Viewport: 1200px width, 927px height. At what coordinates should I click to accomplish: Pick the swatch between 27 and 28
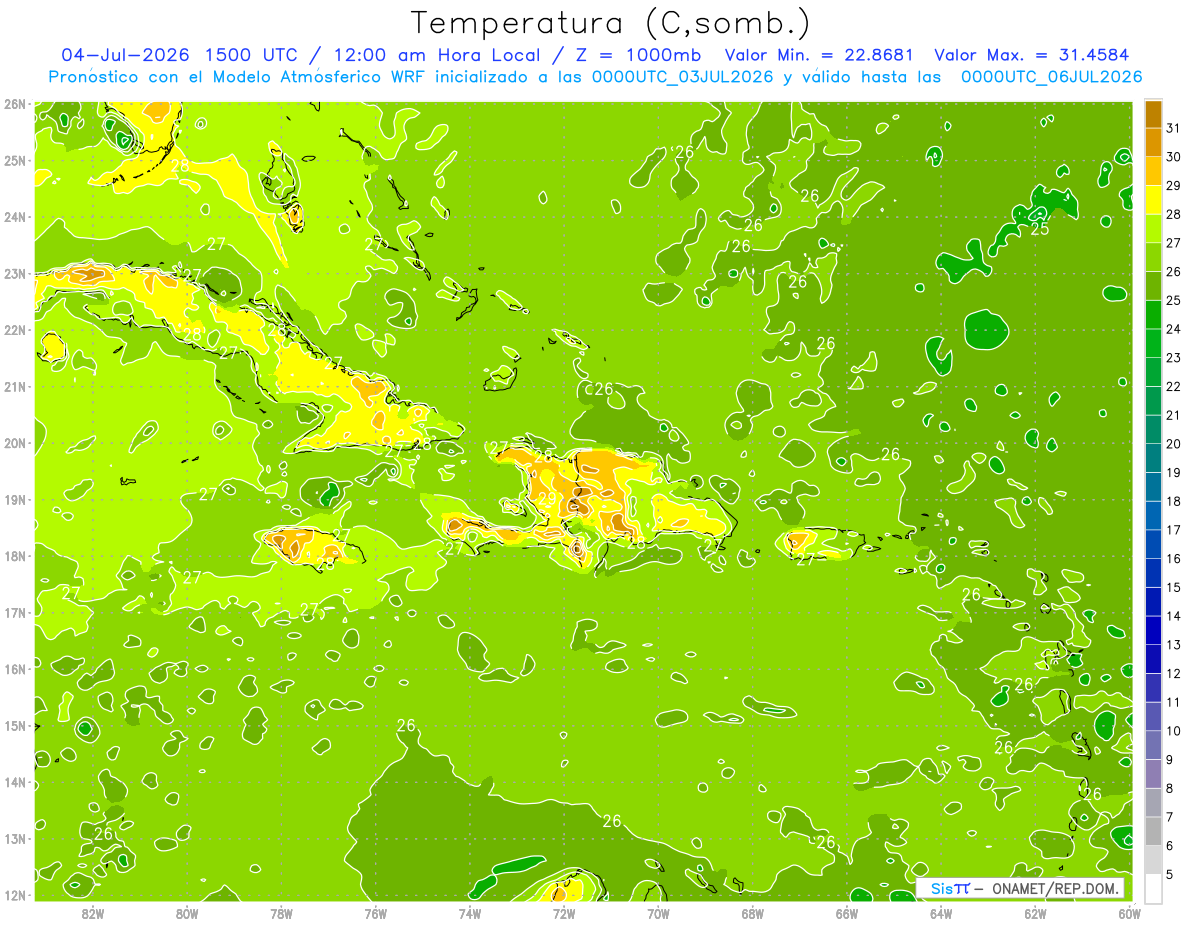[1153, 229]
